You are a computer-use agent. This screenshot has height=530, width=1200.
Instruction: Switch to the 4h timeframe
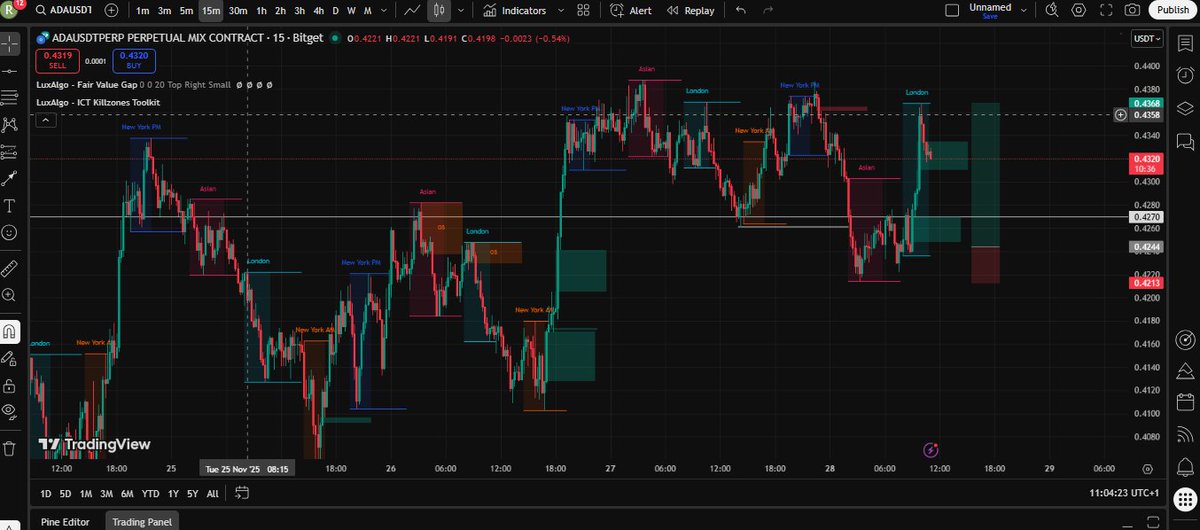[x=318, y=10]
